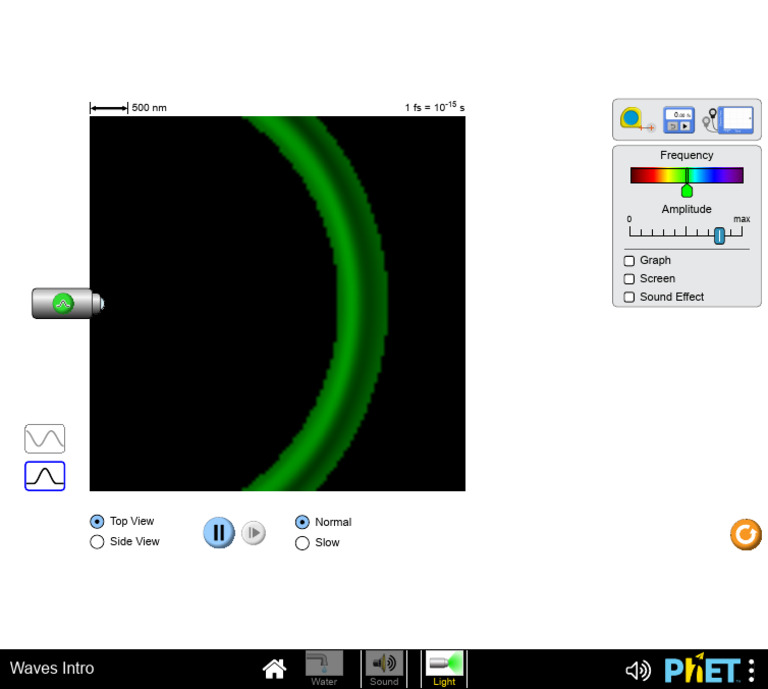
Task: Select continuous wave disturbance icon
Action: click(45, 439)
